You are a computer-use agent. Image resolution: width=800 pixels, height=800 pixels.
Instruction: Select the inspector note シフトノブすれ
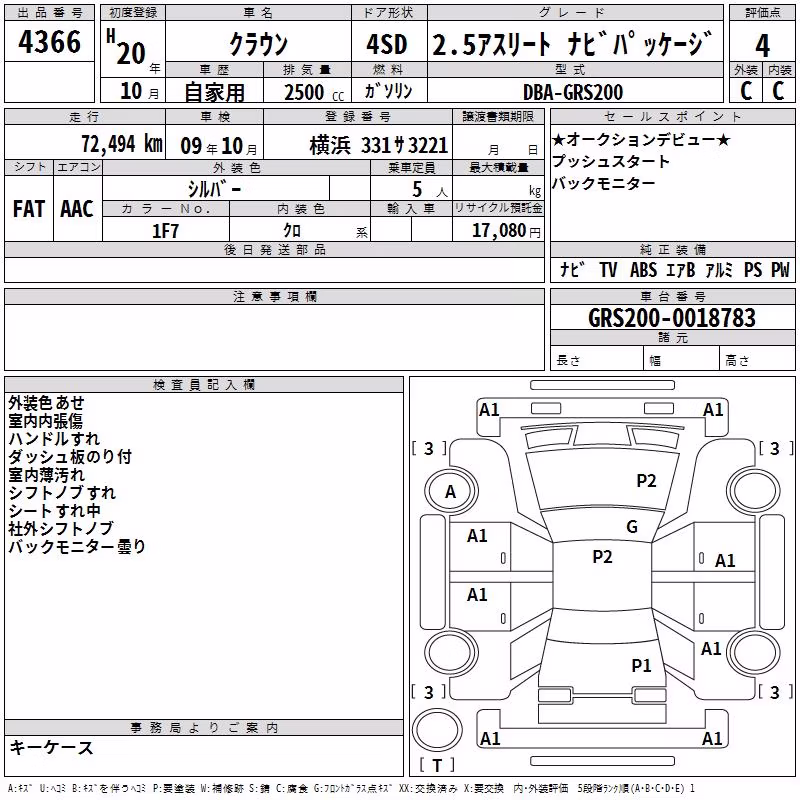click(62, 493)
